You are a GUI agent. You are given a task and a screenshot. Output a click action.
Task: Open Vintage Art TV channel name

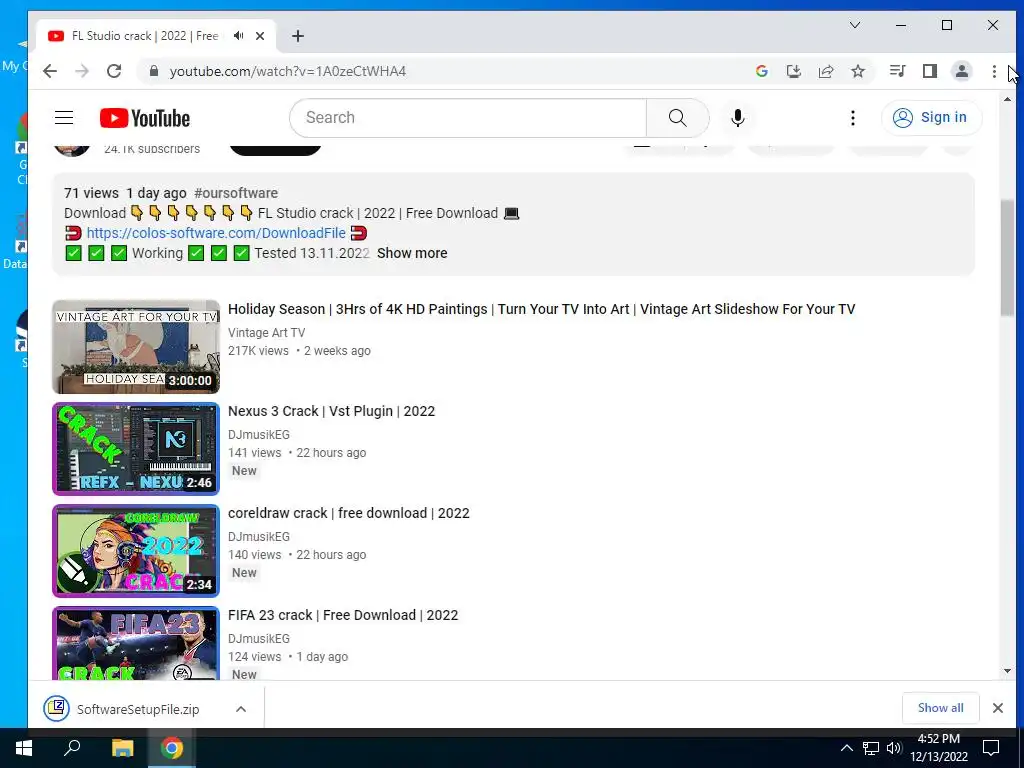(x=266, y=333)
